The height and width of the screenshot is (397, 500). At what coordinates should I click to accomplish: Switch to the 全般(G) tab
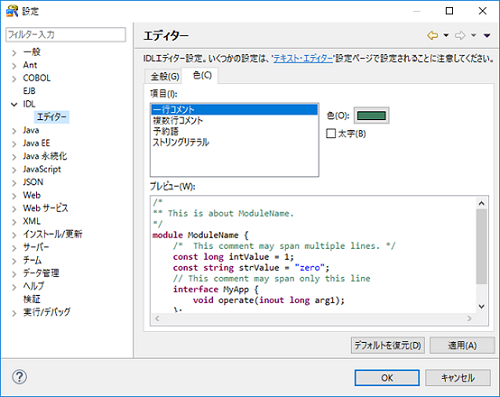coord(165,77)
